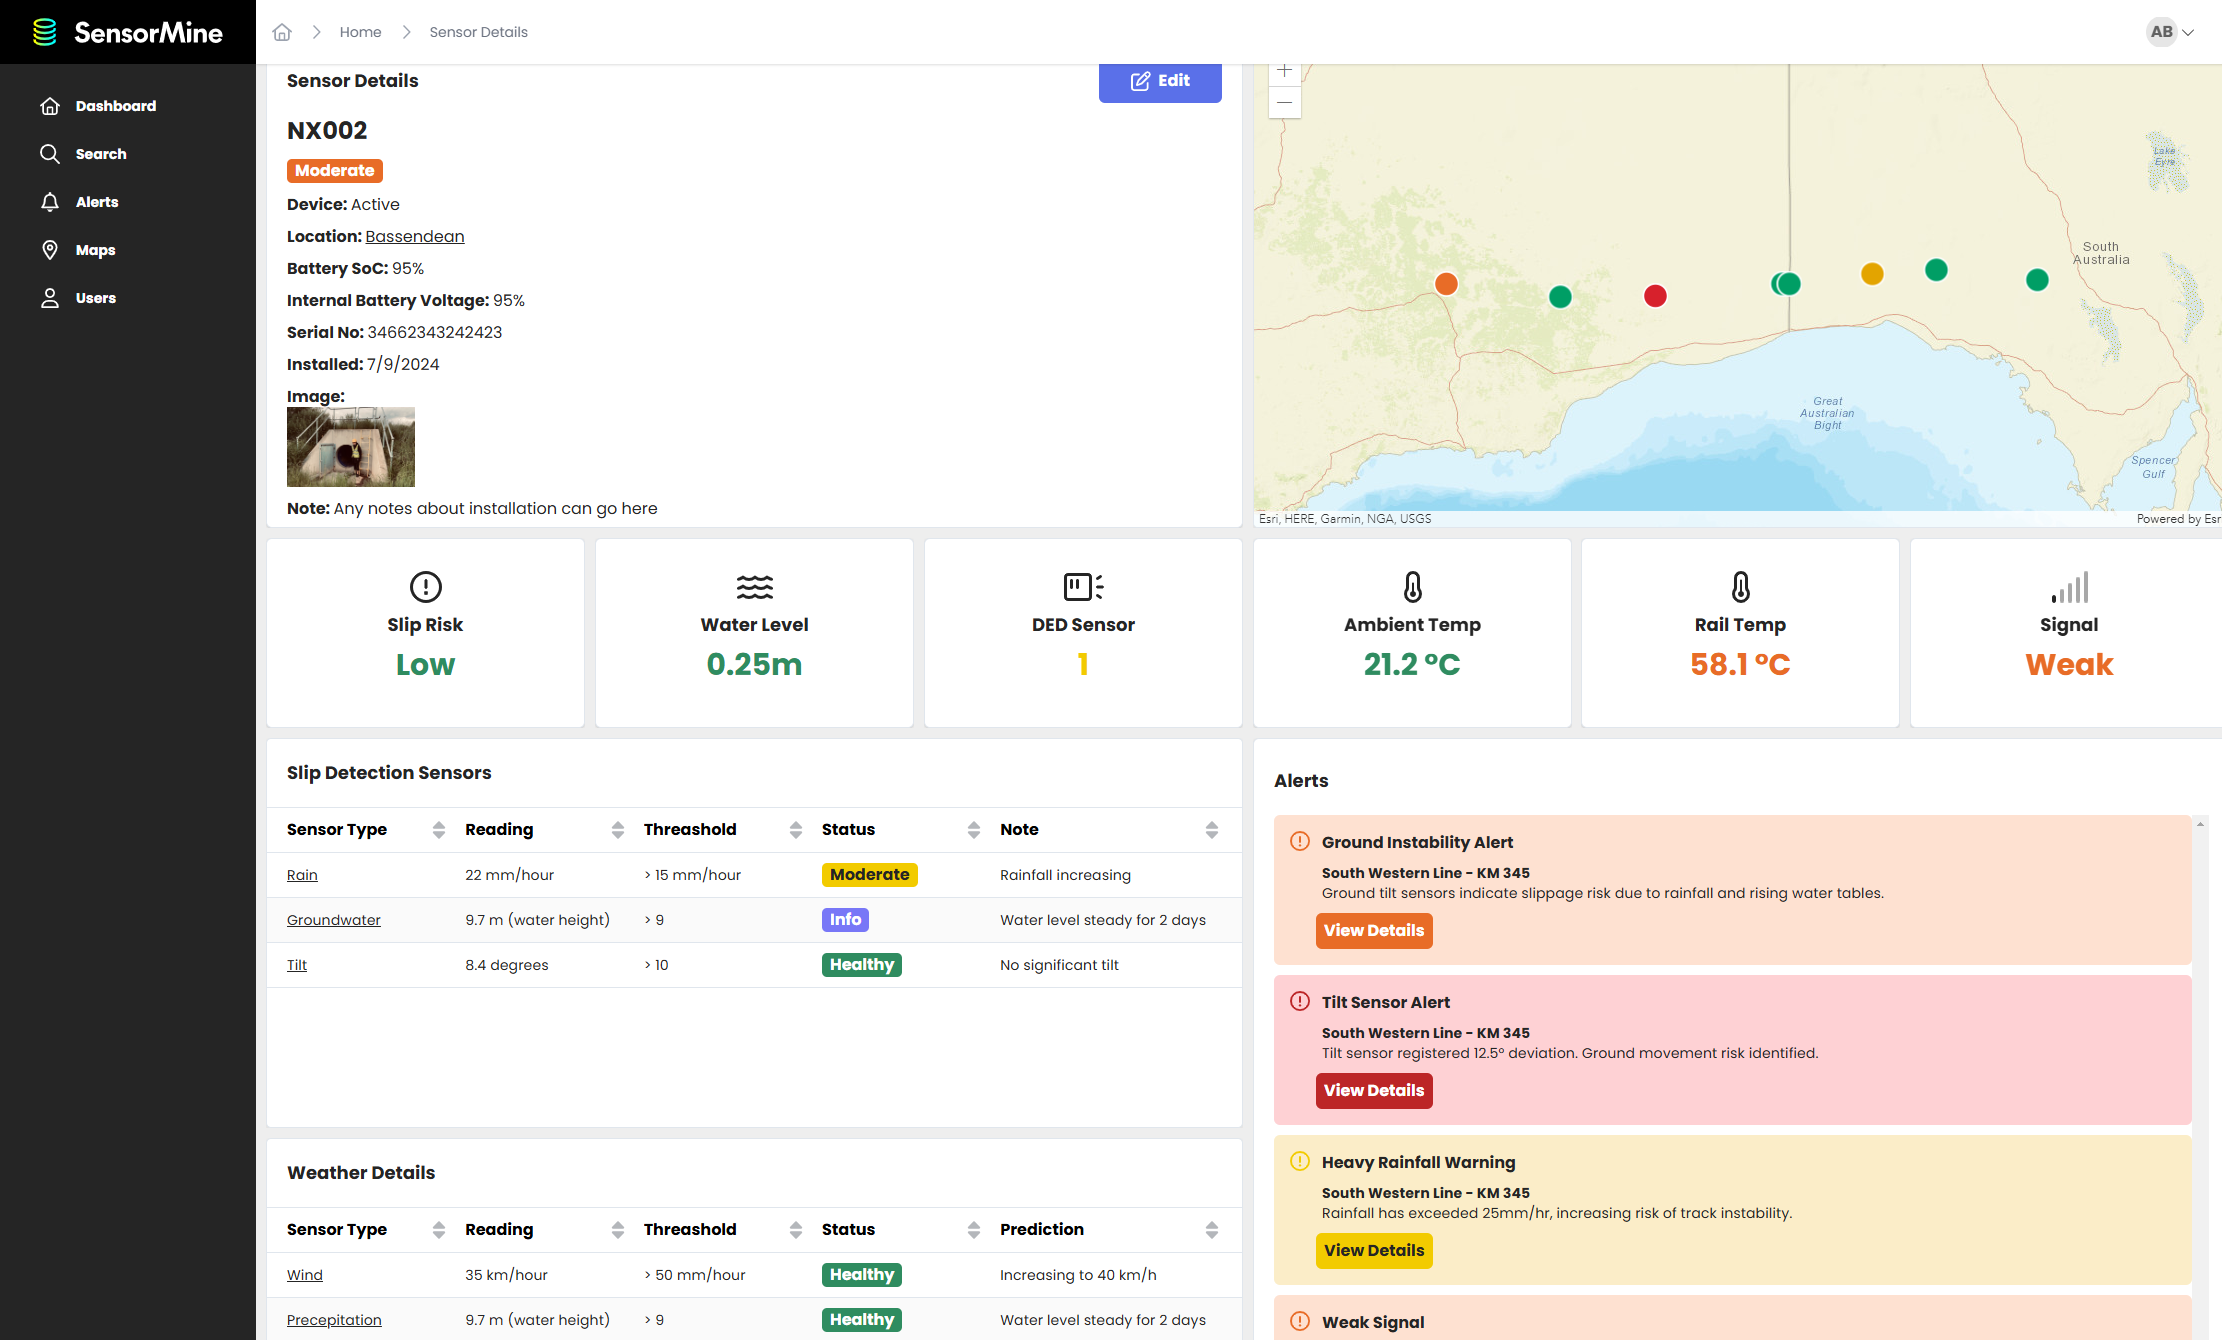Click the Weak Signal alert title

(x=1373, y=1322)
